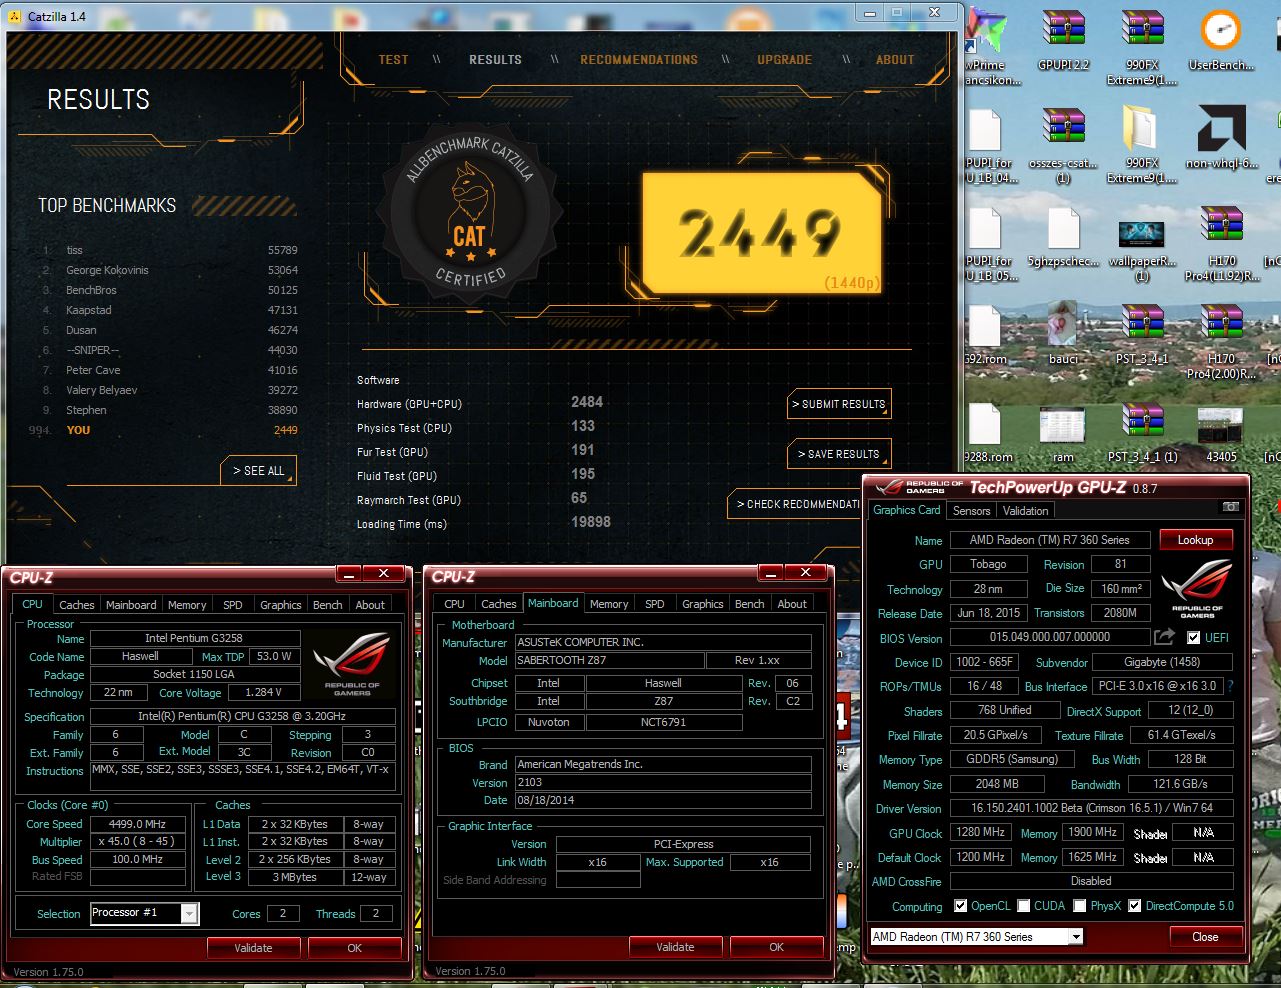This screenshot has width=1281, height=988.
Task: Open the H170 Pro4(L1.92) archive
Action: [x=1221, y=243]
